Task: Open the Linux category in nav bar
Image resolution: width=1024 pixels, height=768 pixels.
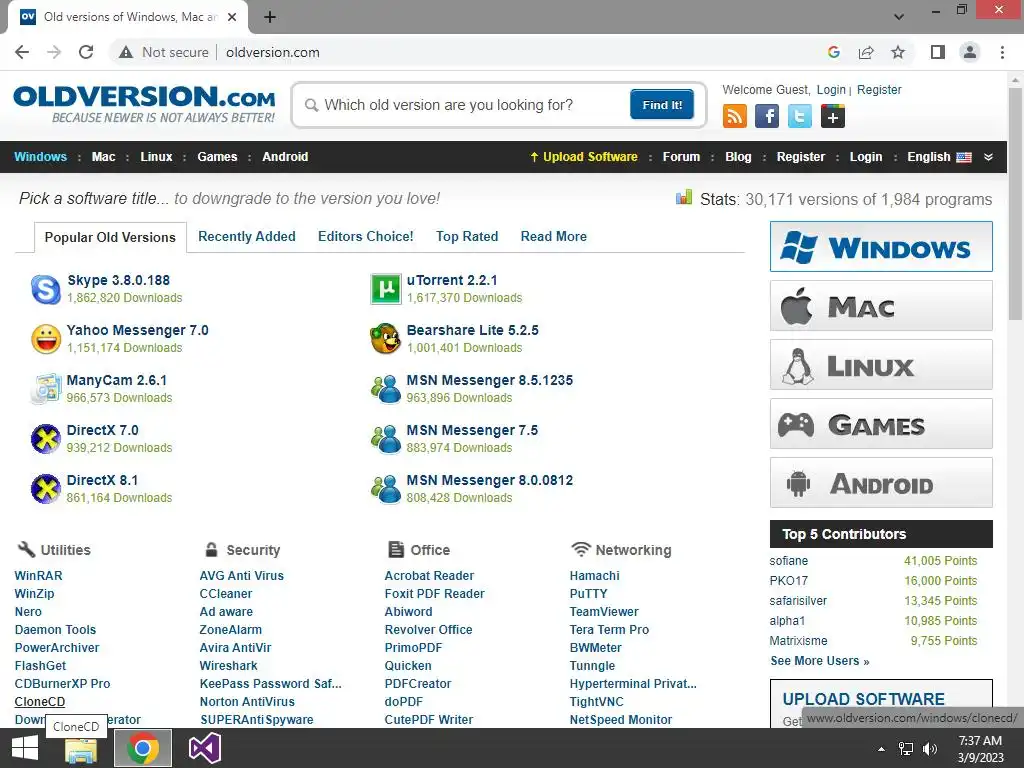Action: click(156, 157)
